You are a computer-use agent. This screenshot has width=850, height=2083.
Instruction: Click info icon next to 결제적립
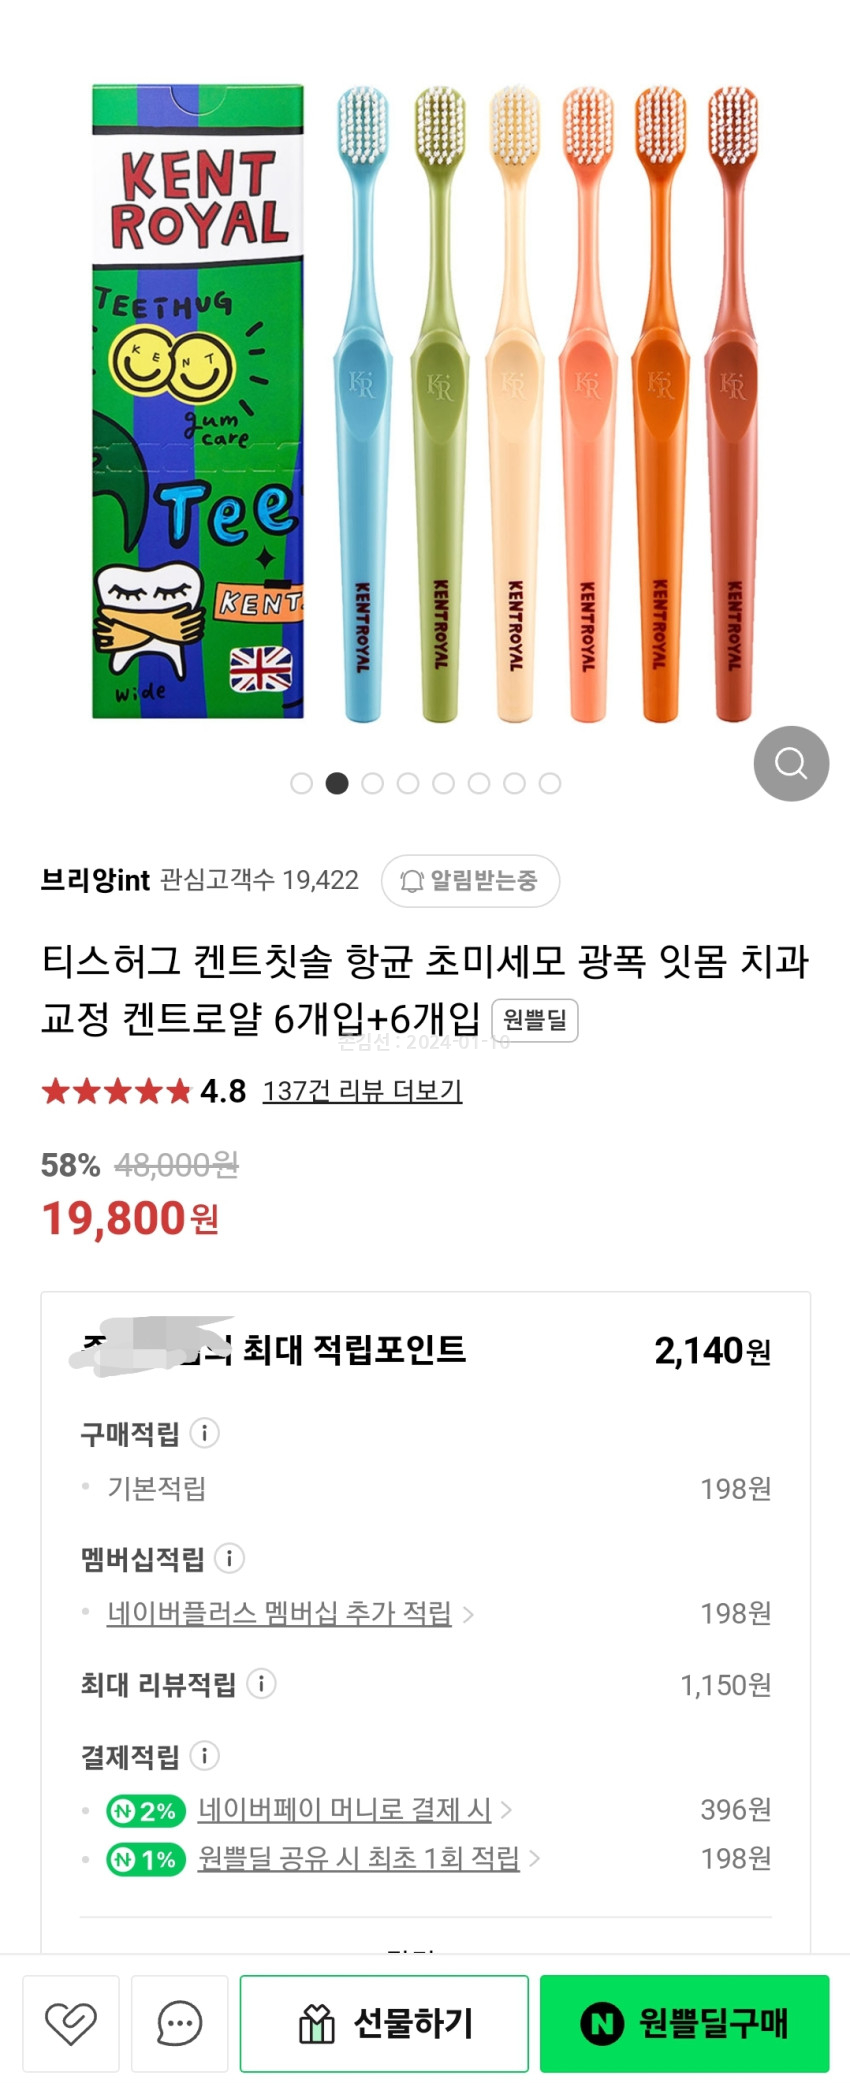coord(205,1755)
